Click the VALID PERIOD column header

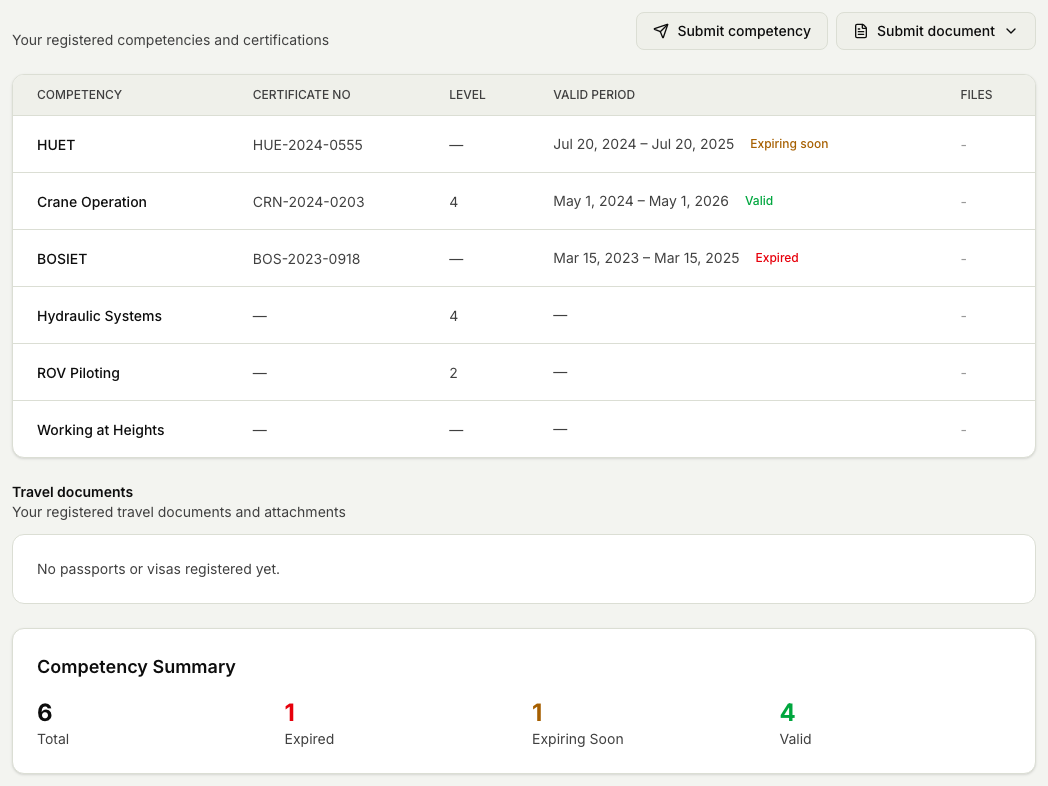coord(594,95)
